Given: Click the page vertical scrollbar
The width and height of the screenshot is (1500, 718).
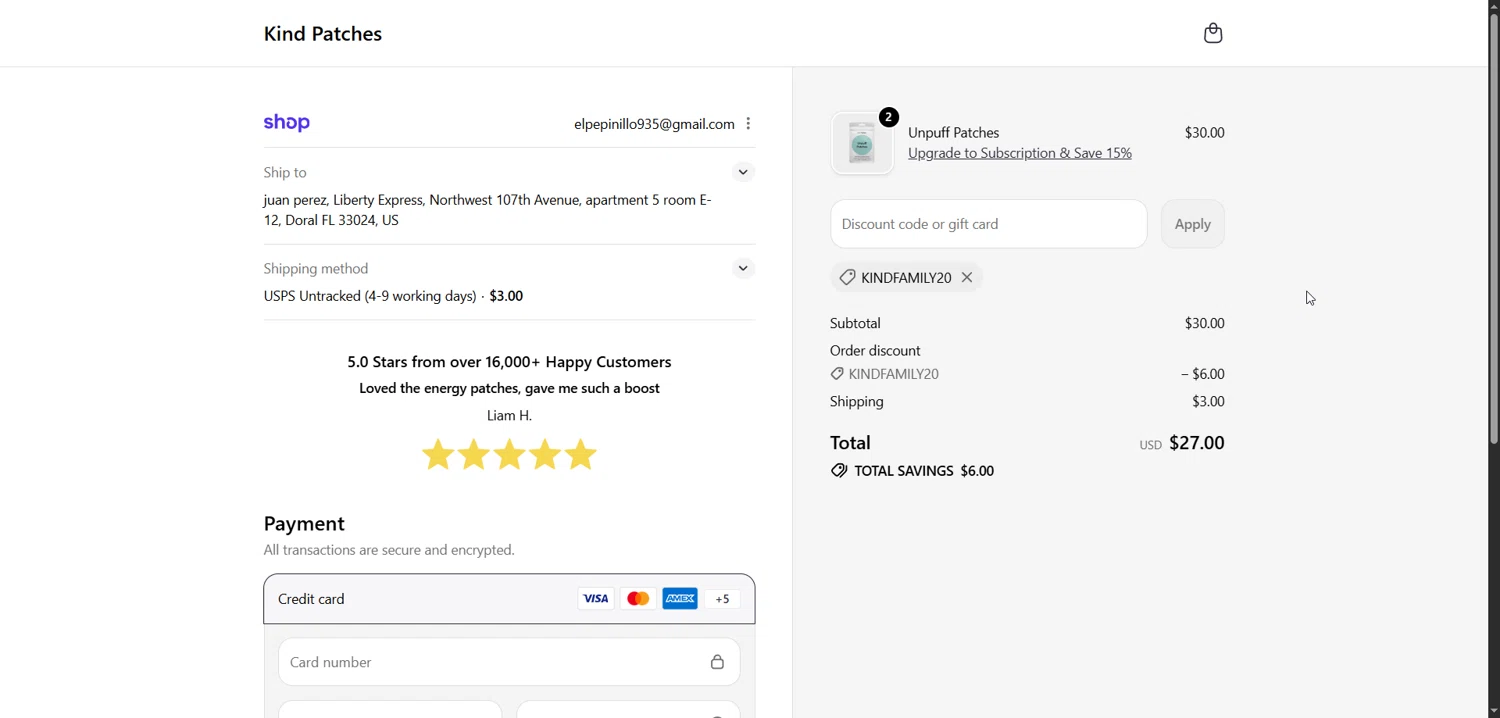Looking at the screenshot, I should (x=1493, y=230).
